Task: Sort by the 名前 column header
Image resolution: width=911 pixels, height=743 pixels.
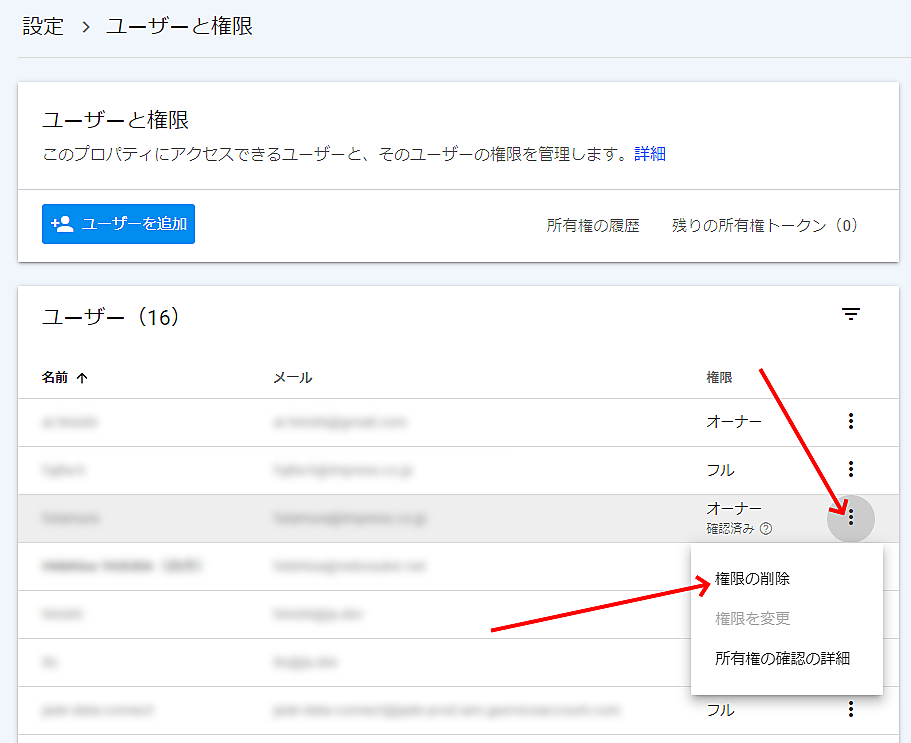Action: click(x=56, y=378)
